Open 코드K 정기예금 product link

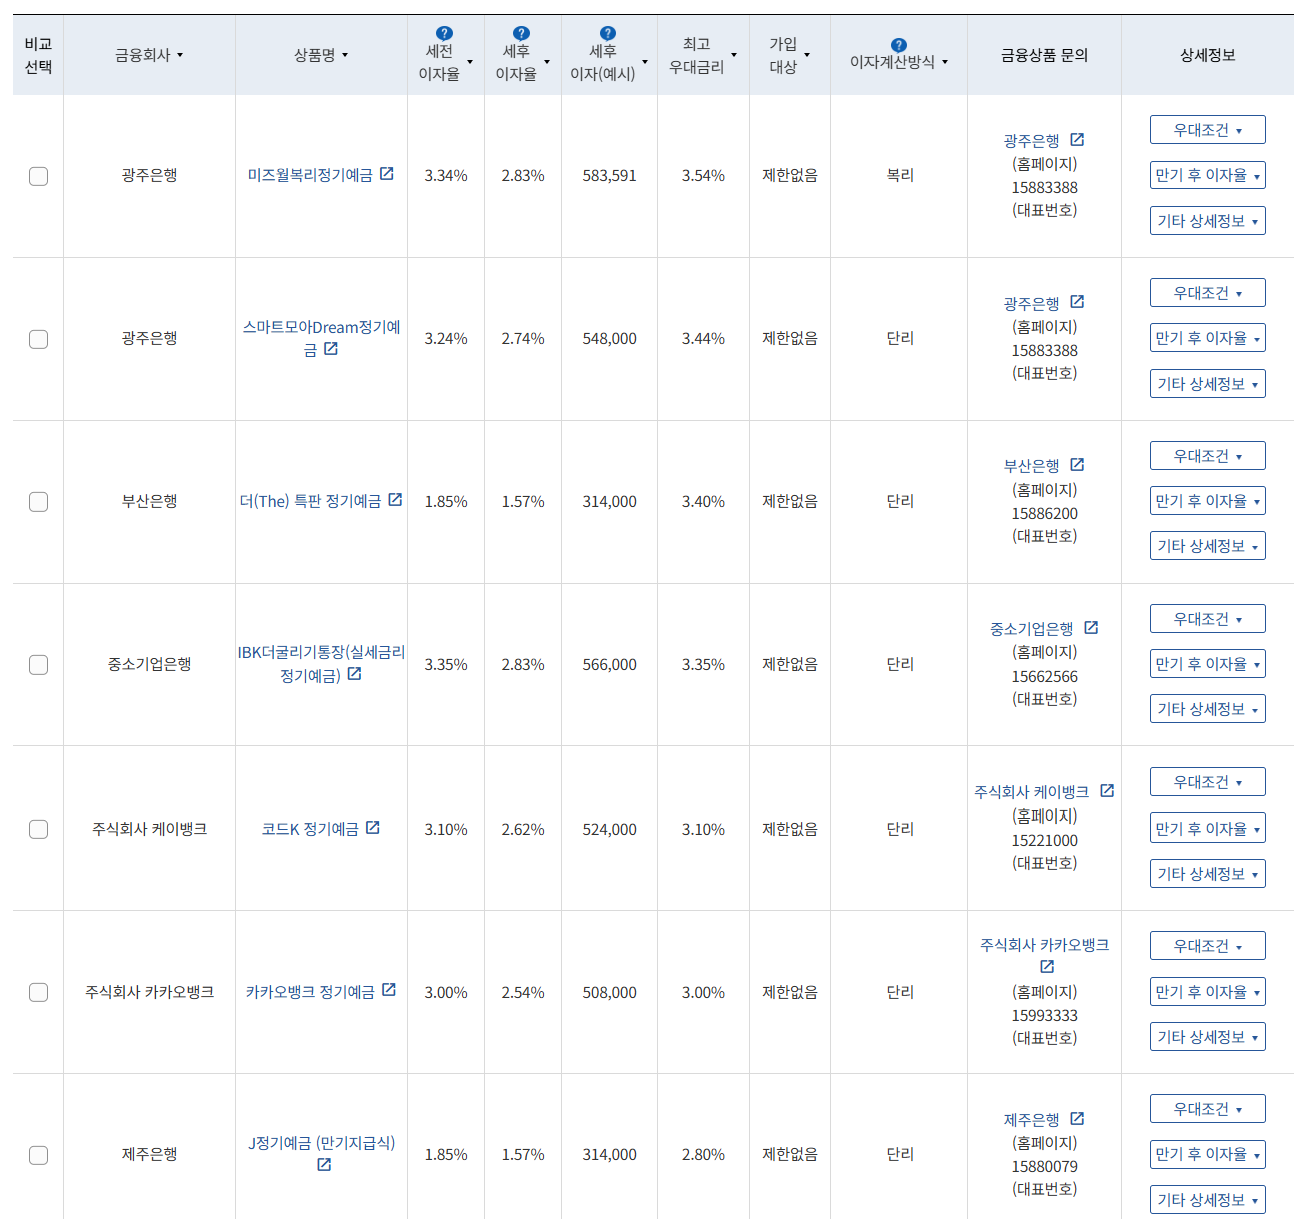coord(310,829)
